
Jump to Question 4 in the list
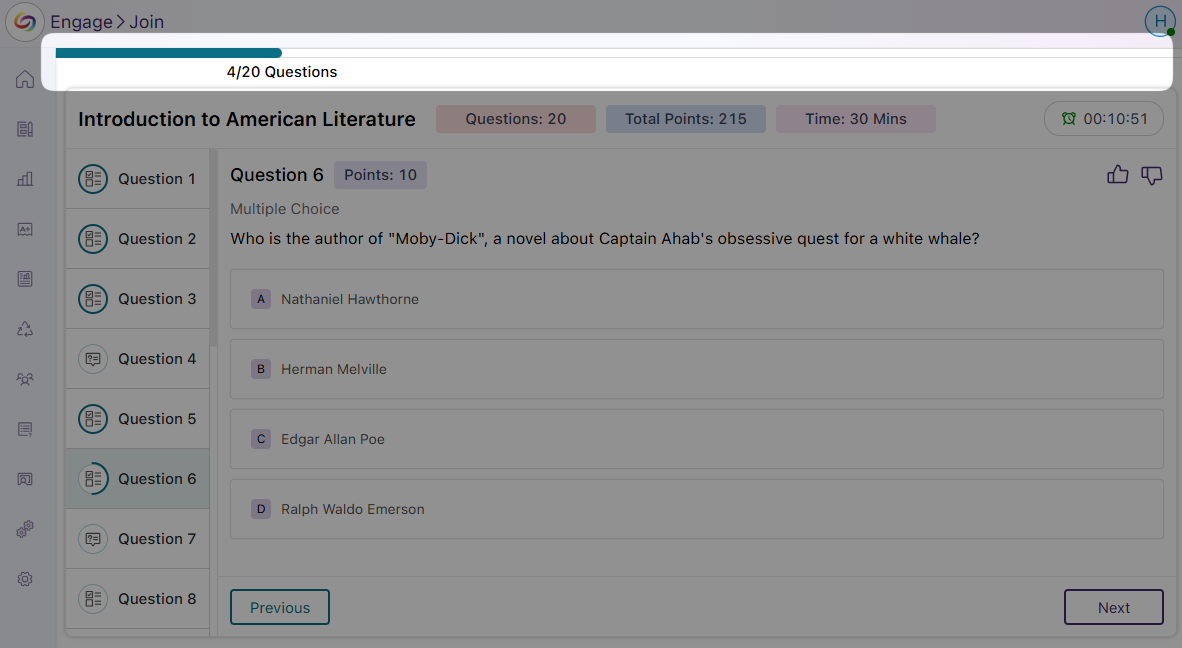pyautogui.click(x=138, y=359)
